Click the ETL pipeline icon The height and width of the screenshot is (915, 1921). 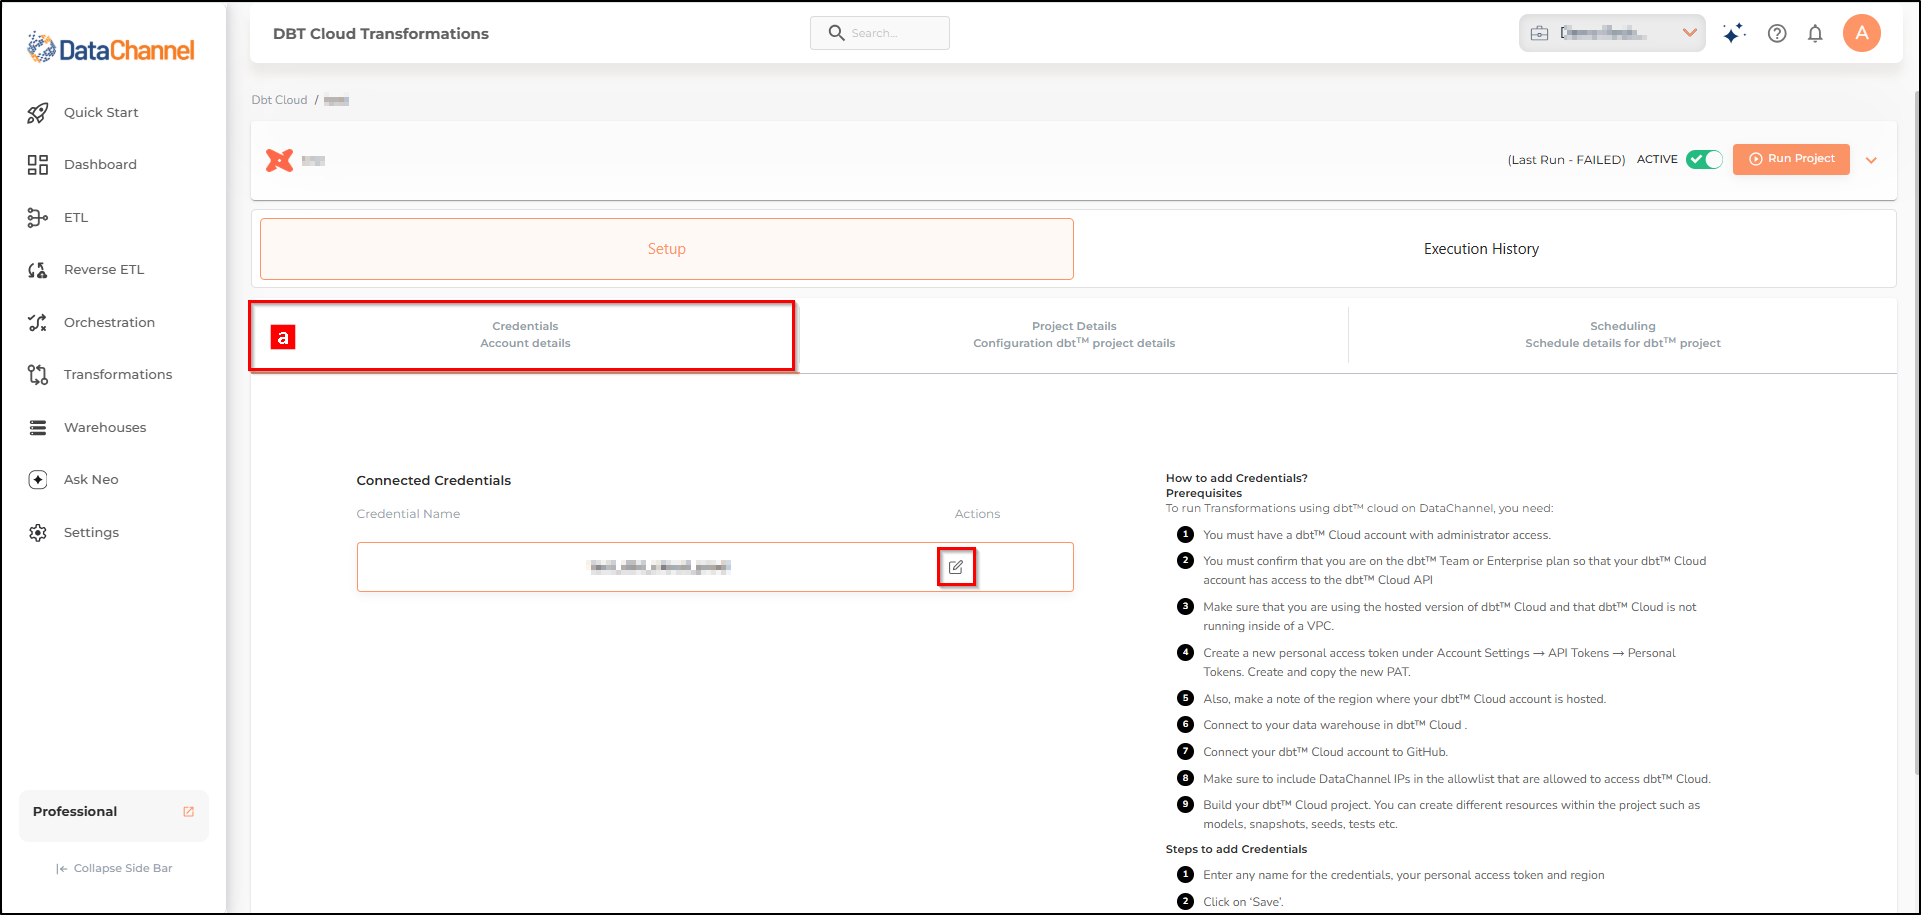(x=38, y=218)
